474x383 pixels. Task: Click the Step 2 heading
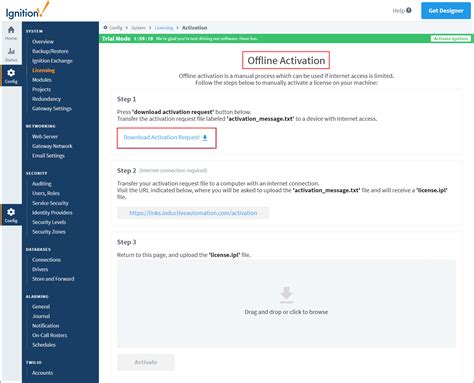(x=126, y=171)
